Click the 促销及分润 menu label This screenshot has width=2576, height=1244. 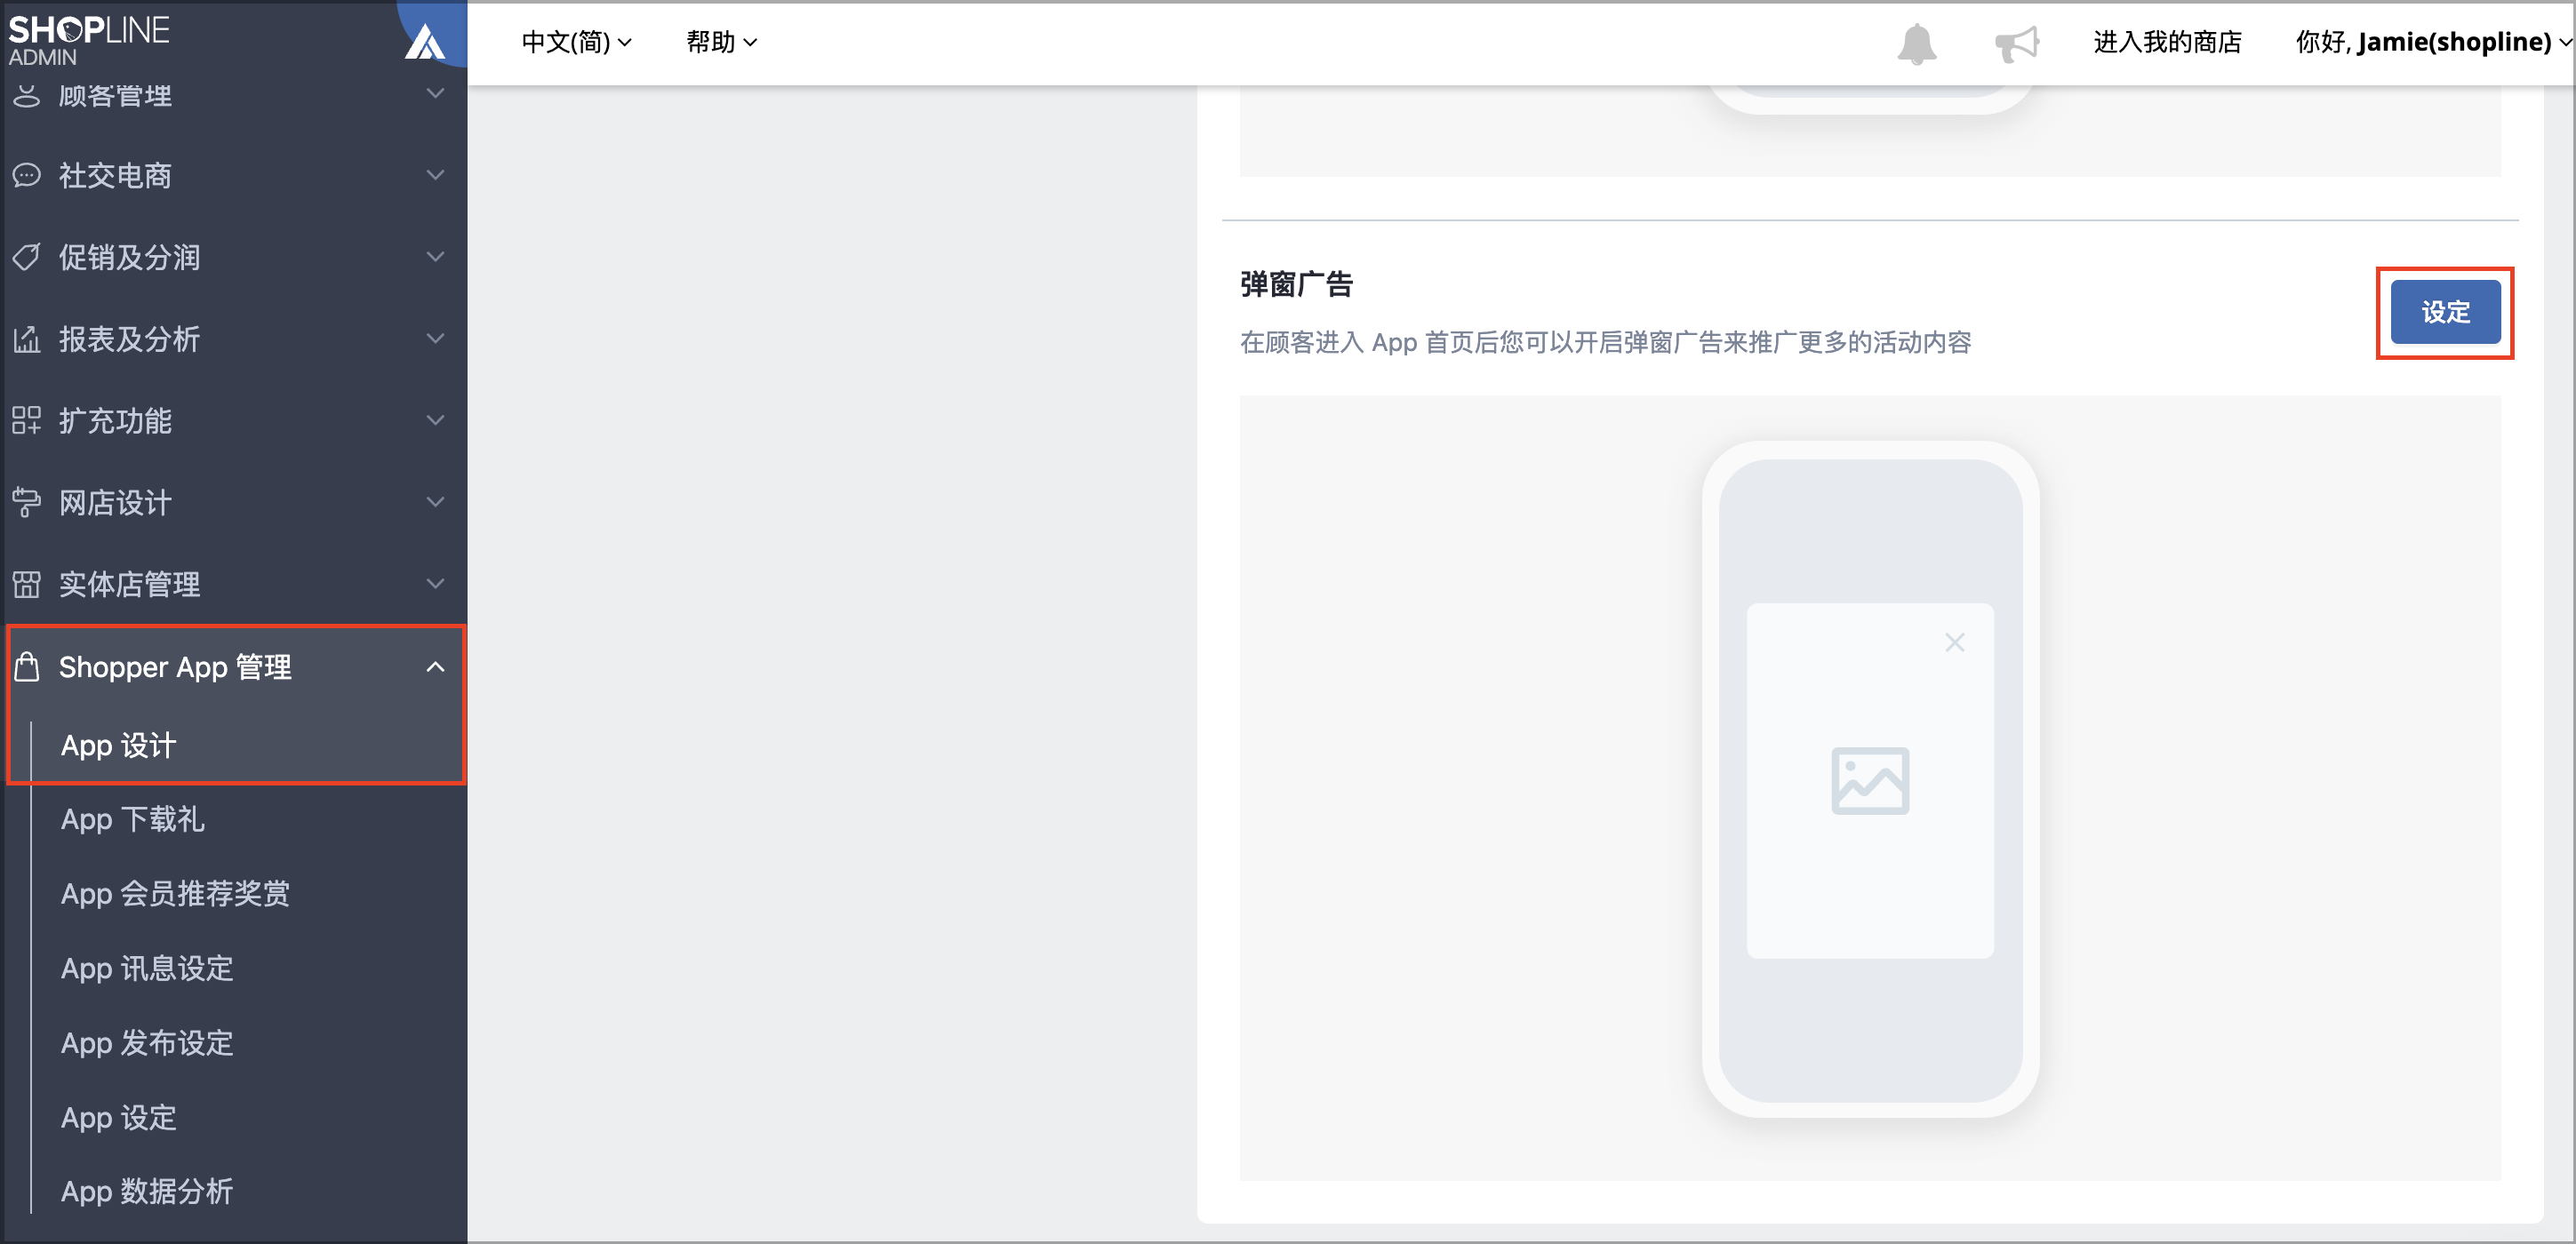129,258
